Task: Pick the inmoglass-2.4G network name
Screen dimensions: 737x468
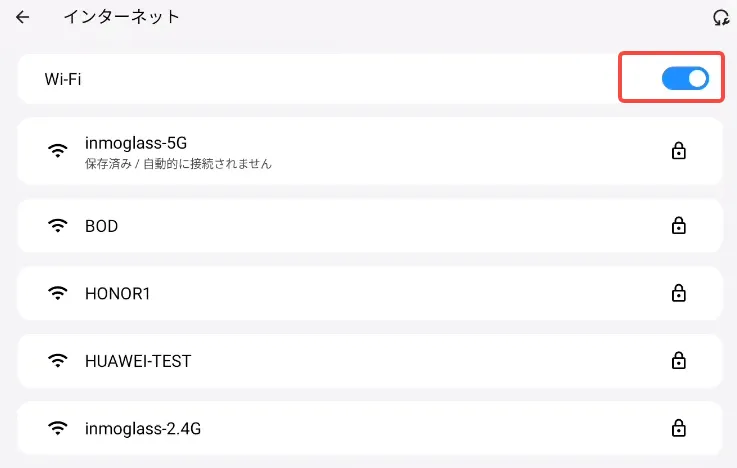Action: coord(142,428)
